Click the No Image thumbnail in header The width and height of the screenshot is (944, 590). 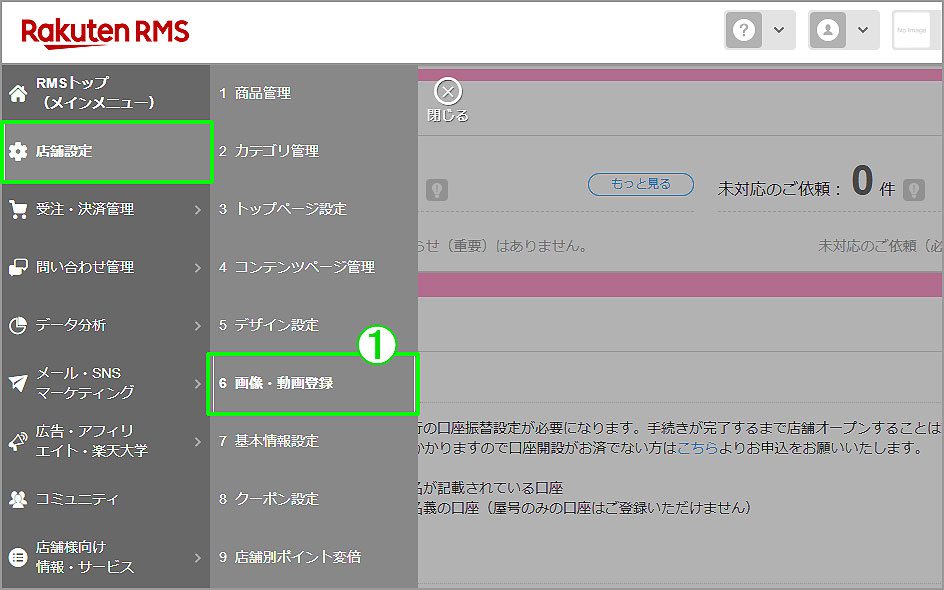point(913,29)
